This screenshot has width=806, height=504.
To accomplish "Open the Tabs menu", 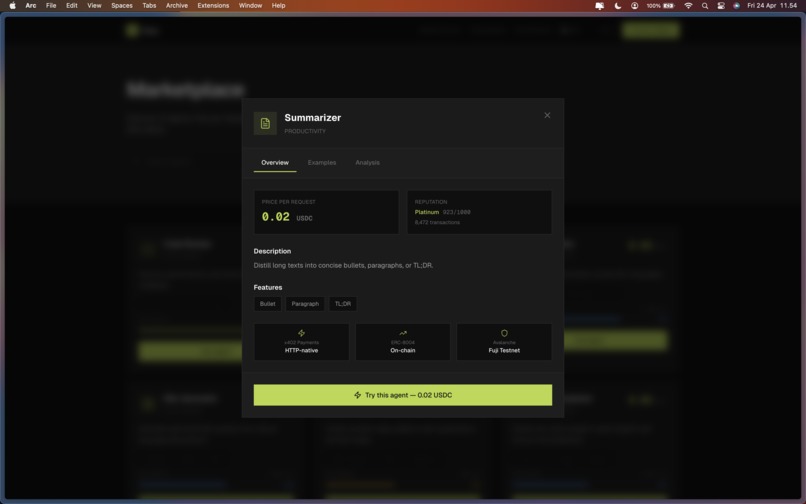I will pyautogui.click(x=149, y=6).
